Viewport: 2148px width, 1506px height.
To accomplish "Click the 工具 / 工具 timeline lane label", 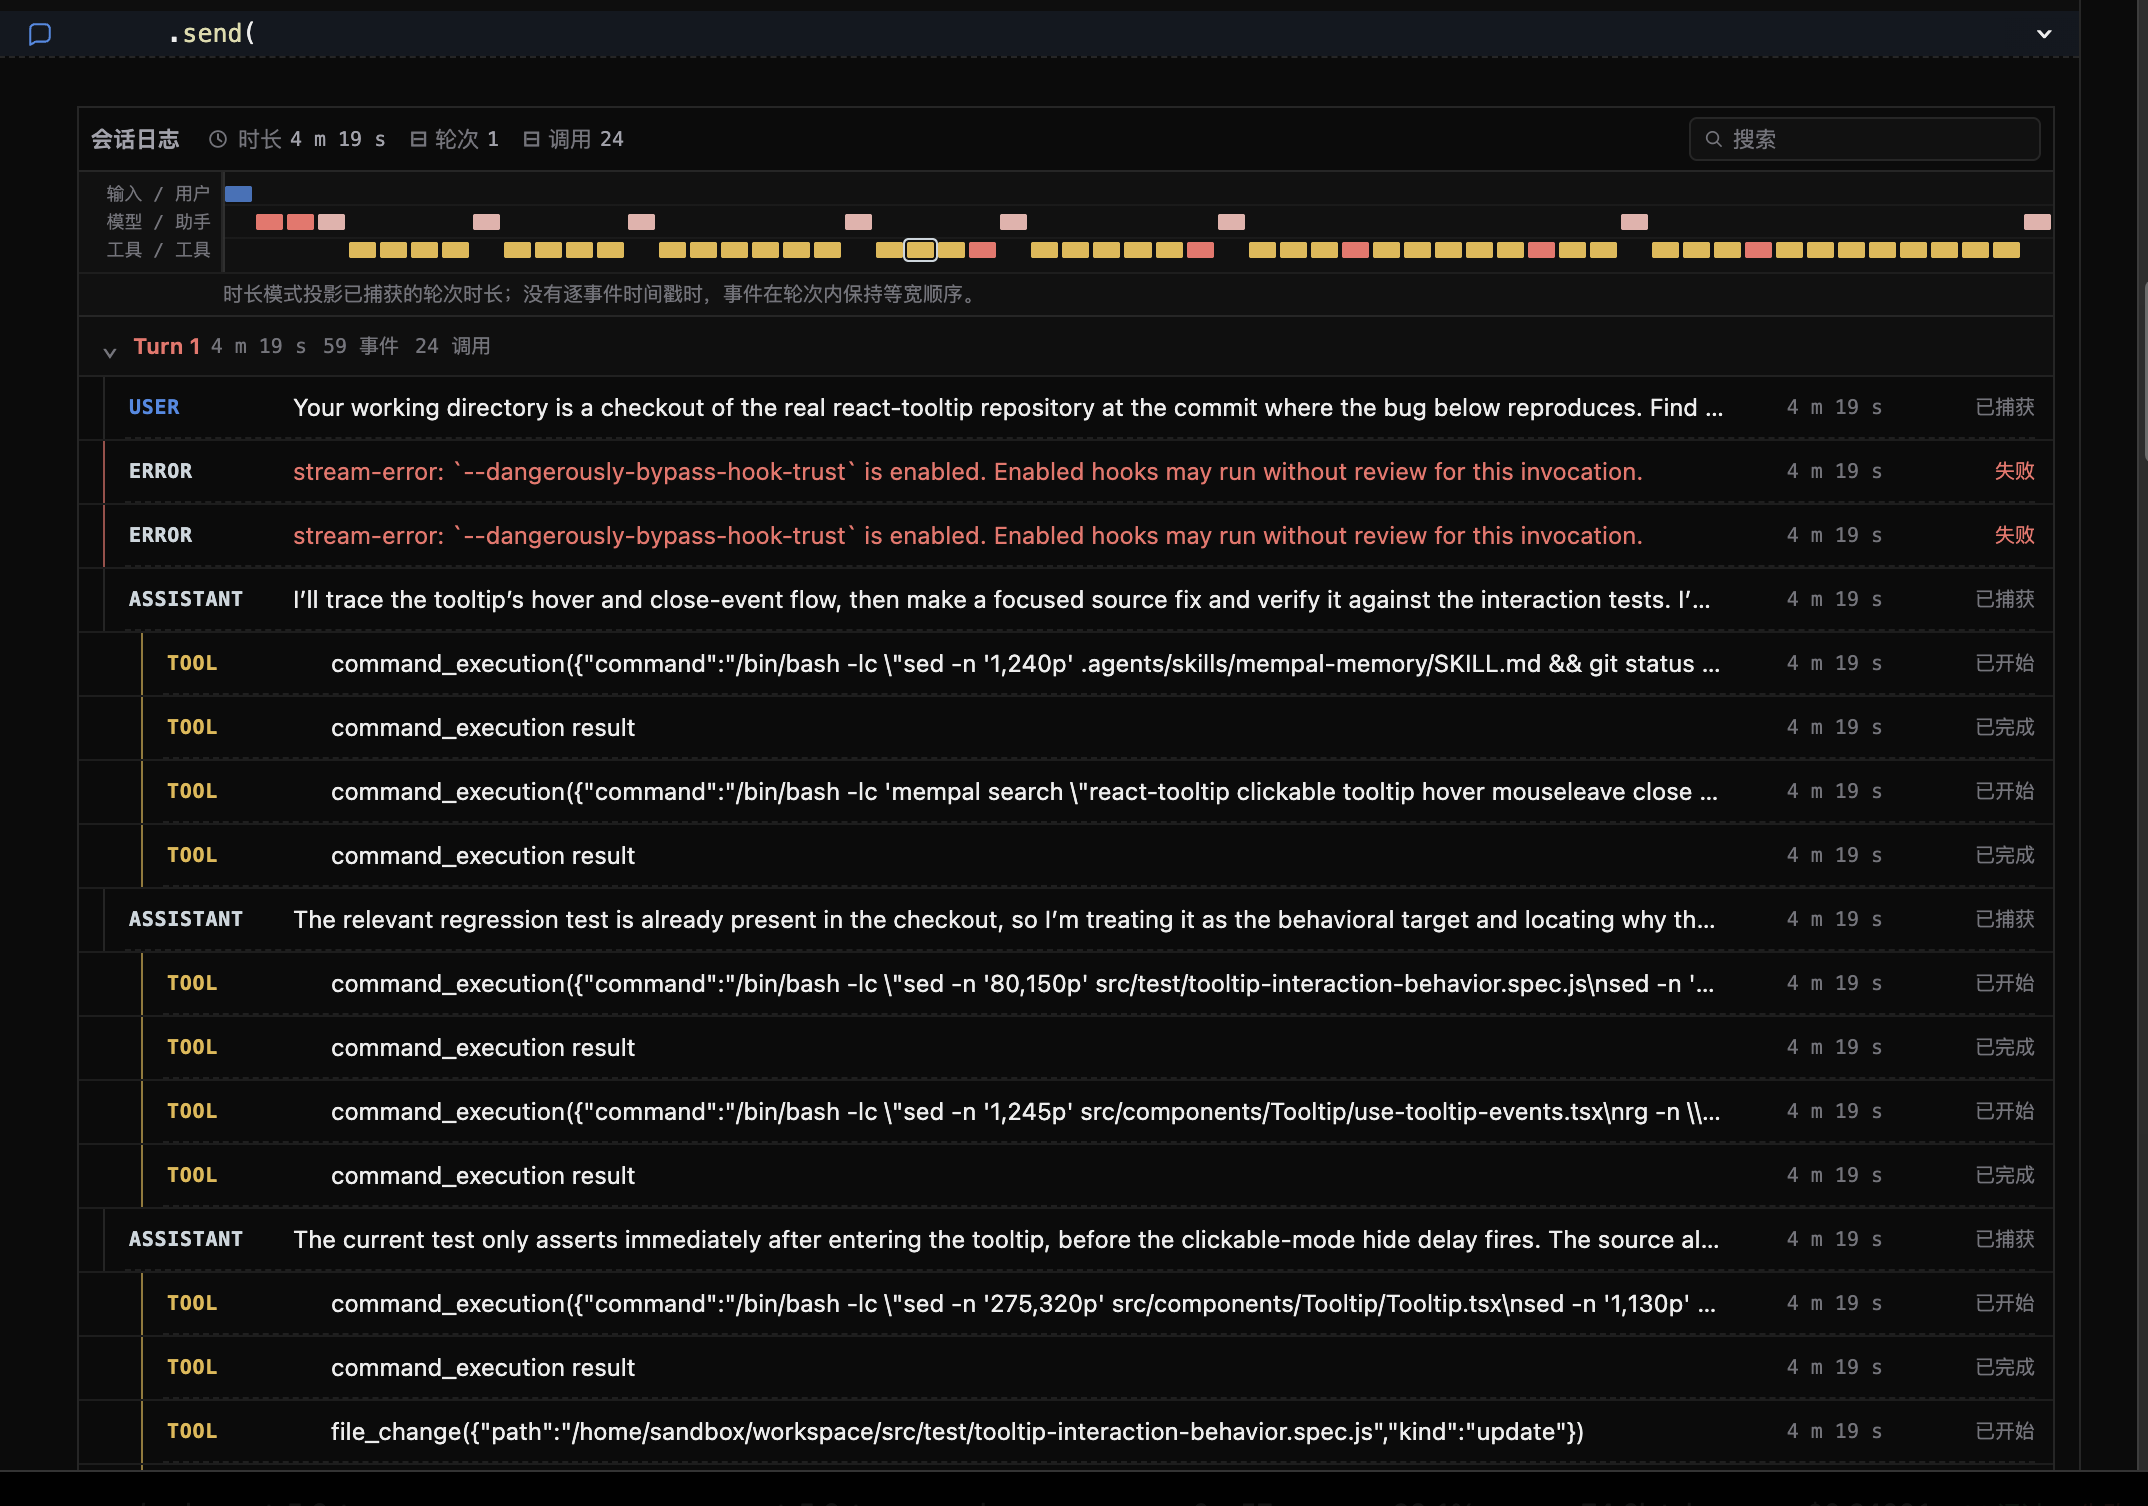I will 158,250.
